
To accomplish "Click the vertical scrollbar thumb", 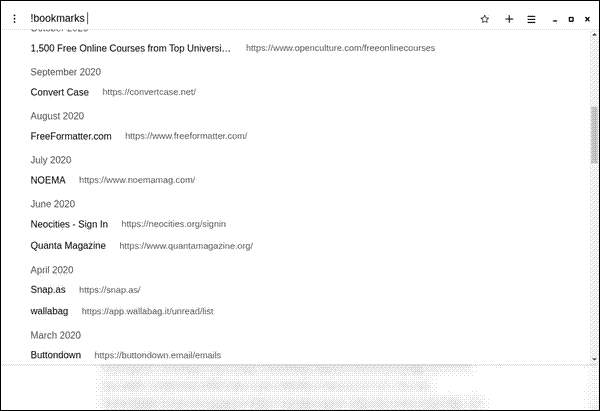I will (594, 135).
